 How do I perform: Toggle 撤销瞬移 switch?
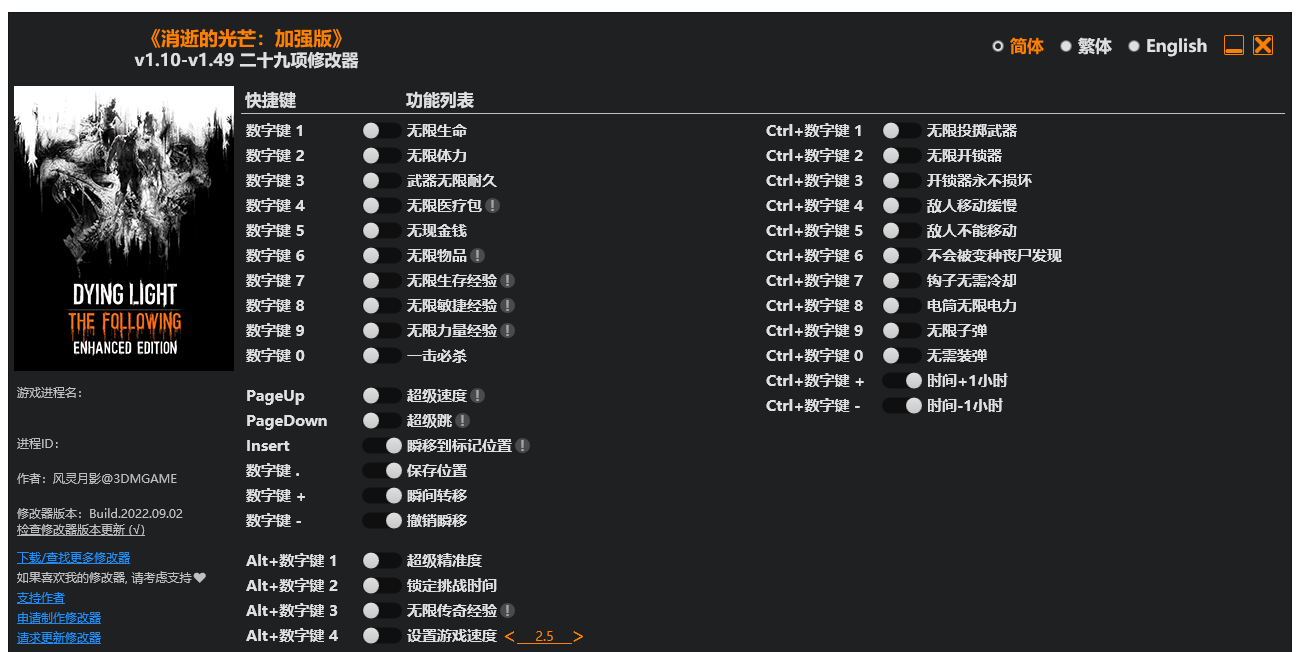point(381,521)
